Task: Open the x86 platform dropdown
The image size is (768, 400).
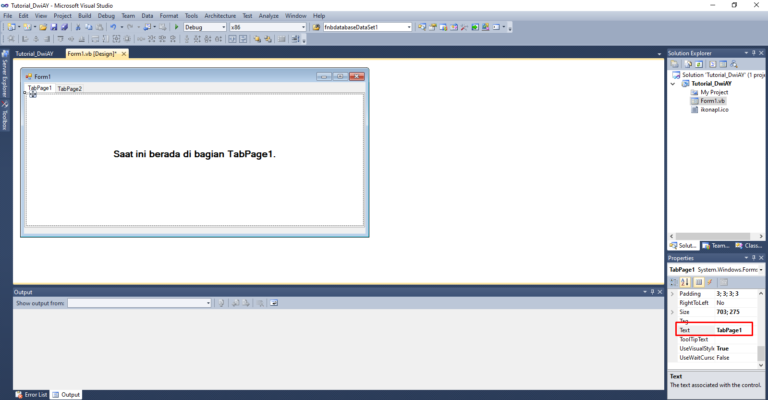Action: pyautogui.click(x=303, y=27)
